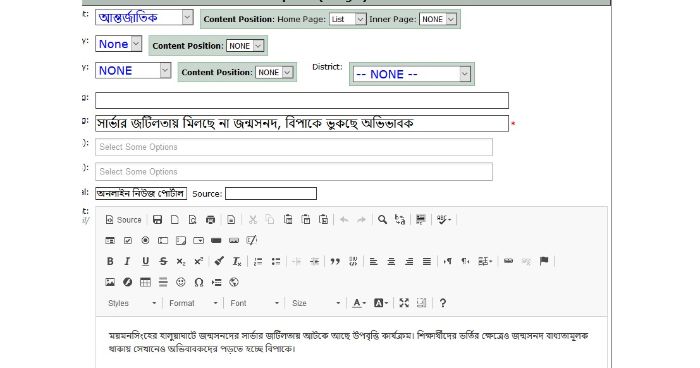
Task: Insert an anchor with the flag icon
Action: click(544, 262)
